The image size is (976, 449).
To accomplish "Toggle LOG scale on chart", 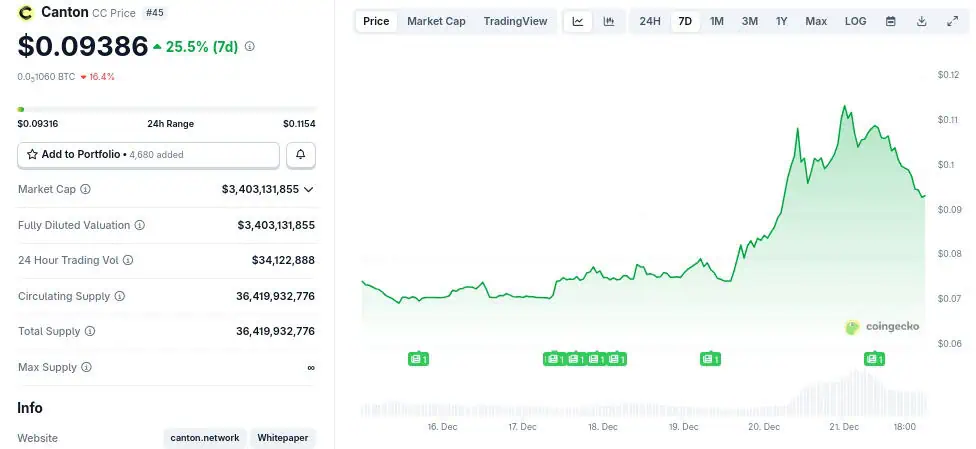I will 855,21.
